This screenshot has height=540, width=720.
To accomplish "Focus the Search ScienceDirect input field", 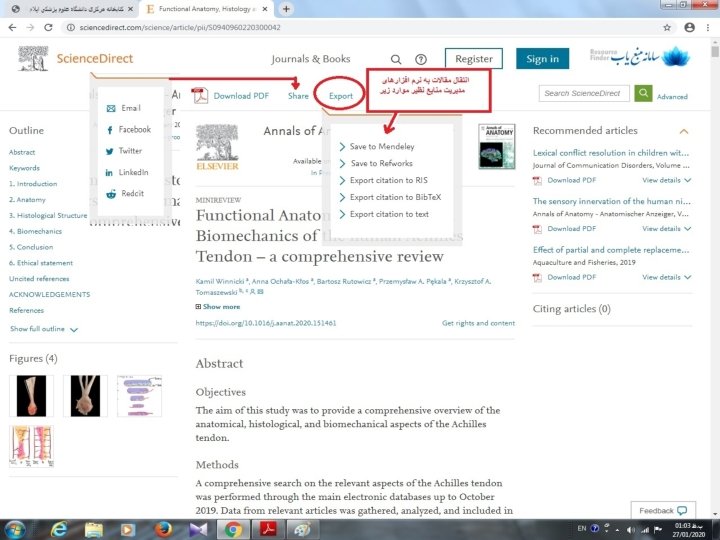I will tap(584, 93).
